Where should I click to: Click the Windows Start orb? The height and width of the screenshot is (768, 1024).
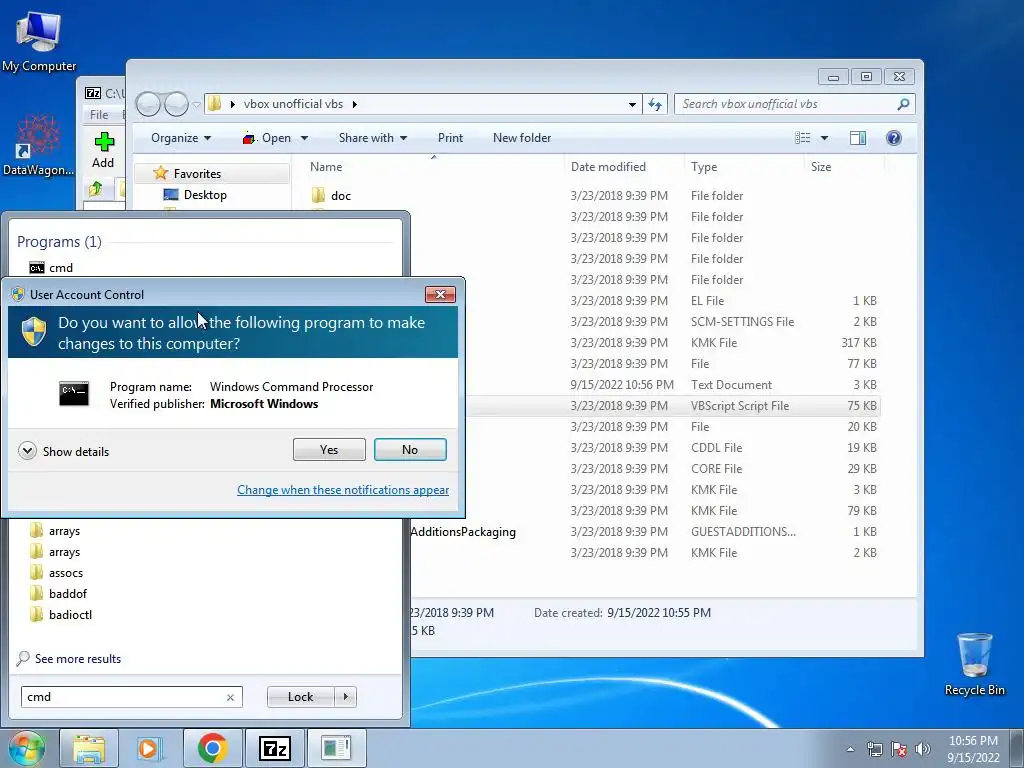[x=27, y=748]
